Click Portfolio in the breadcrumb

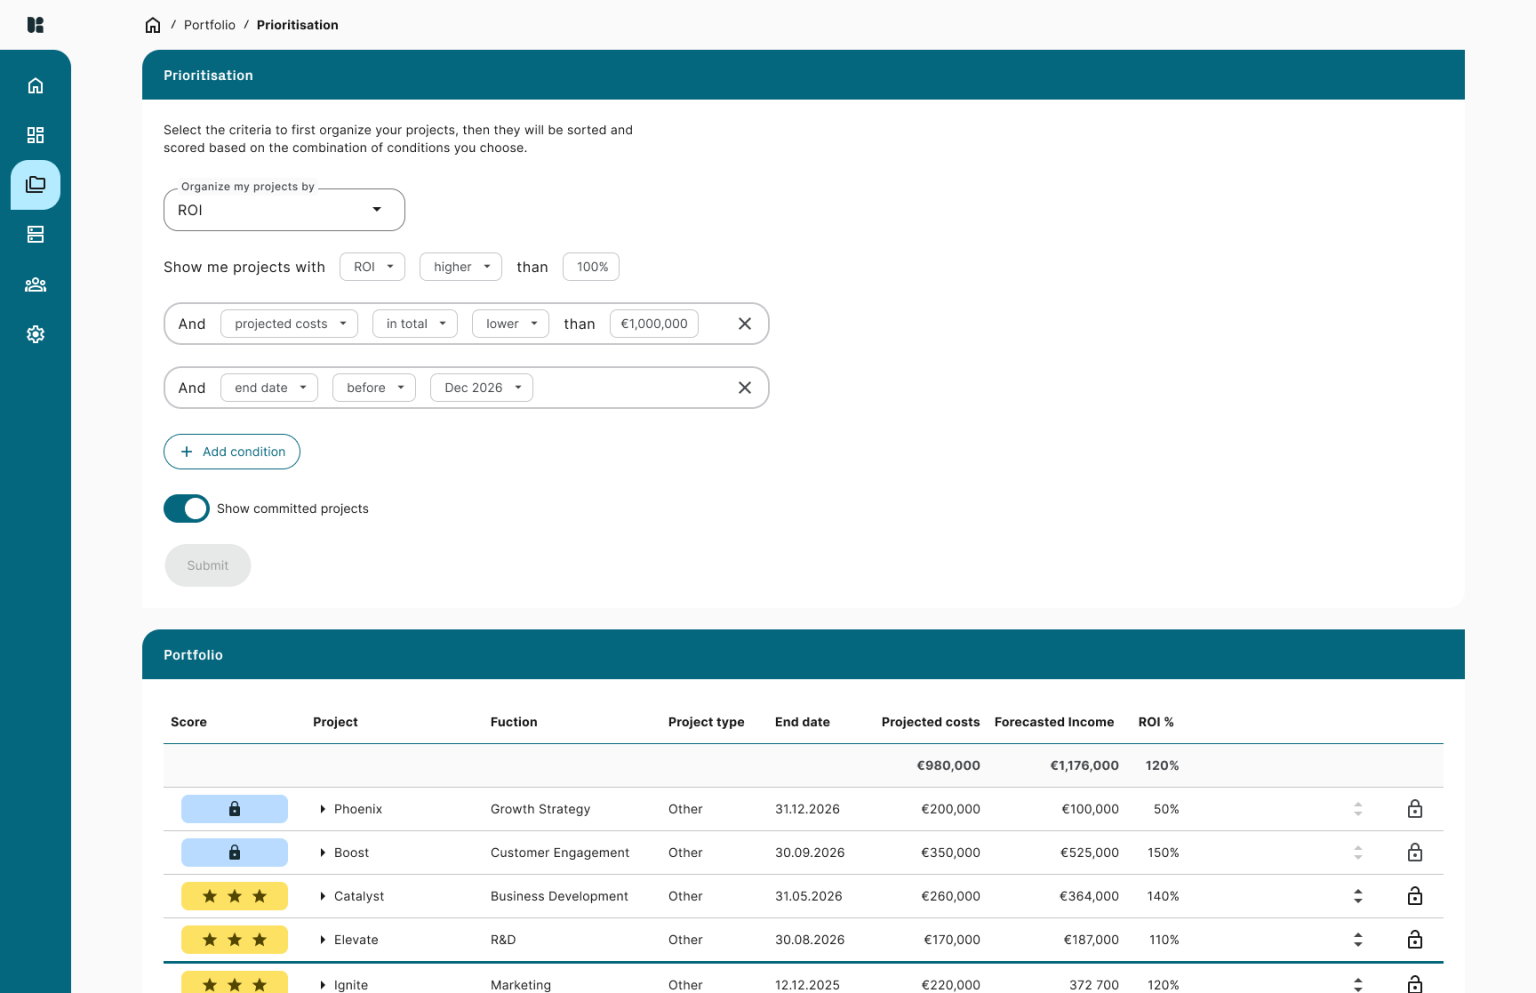210,24
